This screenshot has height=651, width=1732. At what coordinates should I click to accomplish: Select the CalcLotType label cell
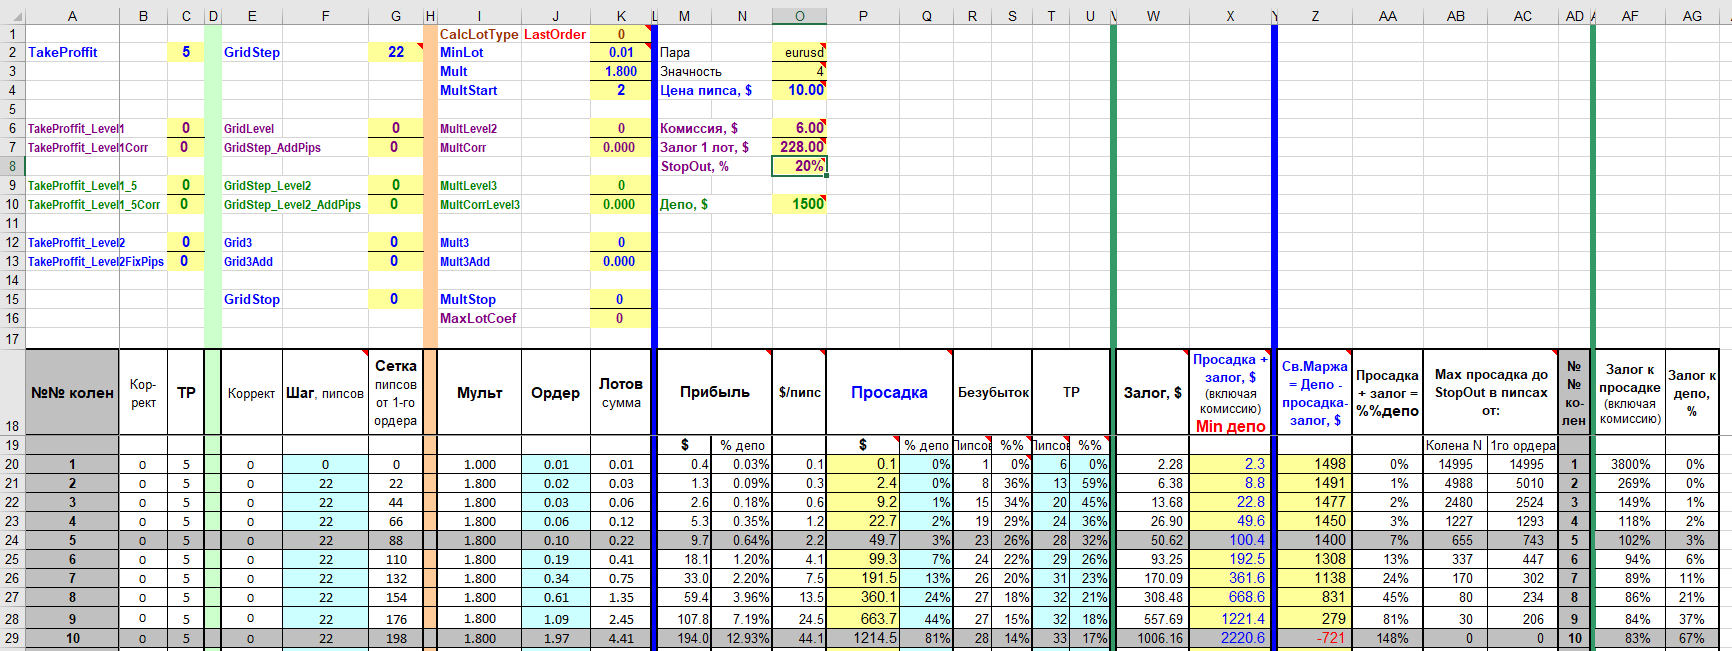coord(479,34)
